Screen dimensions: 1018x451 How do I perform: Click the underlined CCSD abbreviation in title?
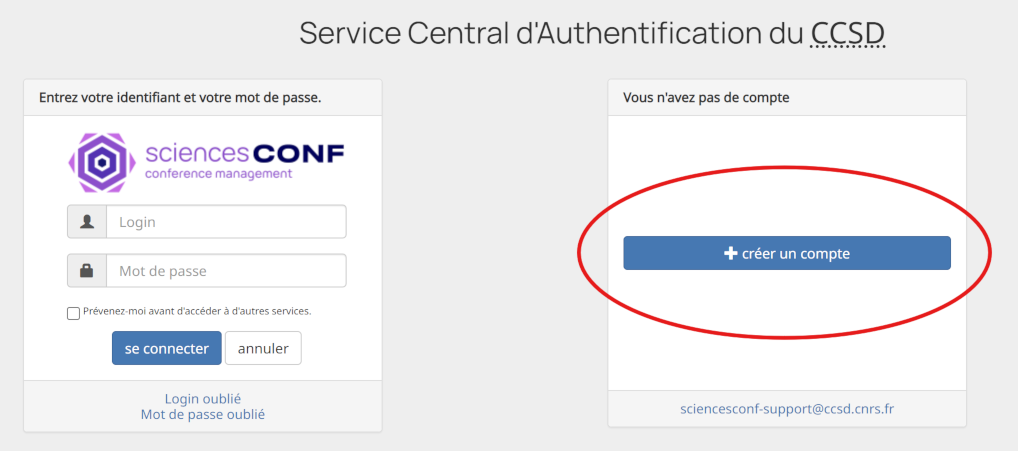click(847, 33)
